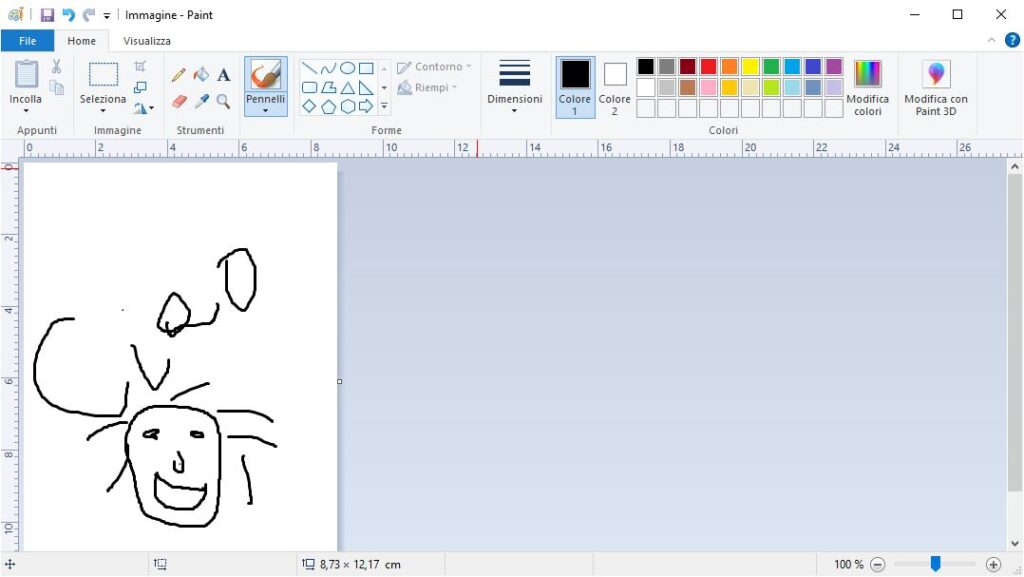Expand the Incolla dropdown arrow
This screenshot has width=1024, height=577.
(x=26, y=111)
